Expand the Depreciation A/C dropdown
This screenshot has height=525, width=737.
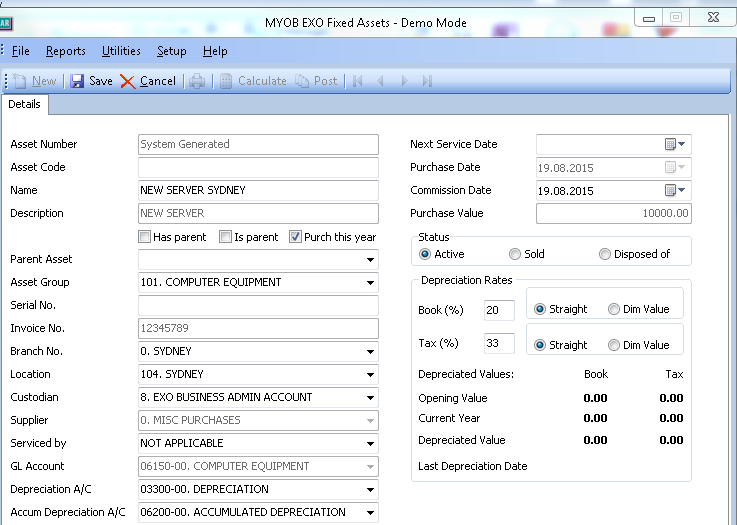[370, 490]
